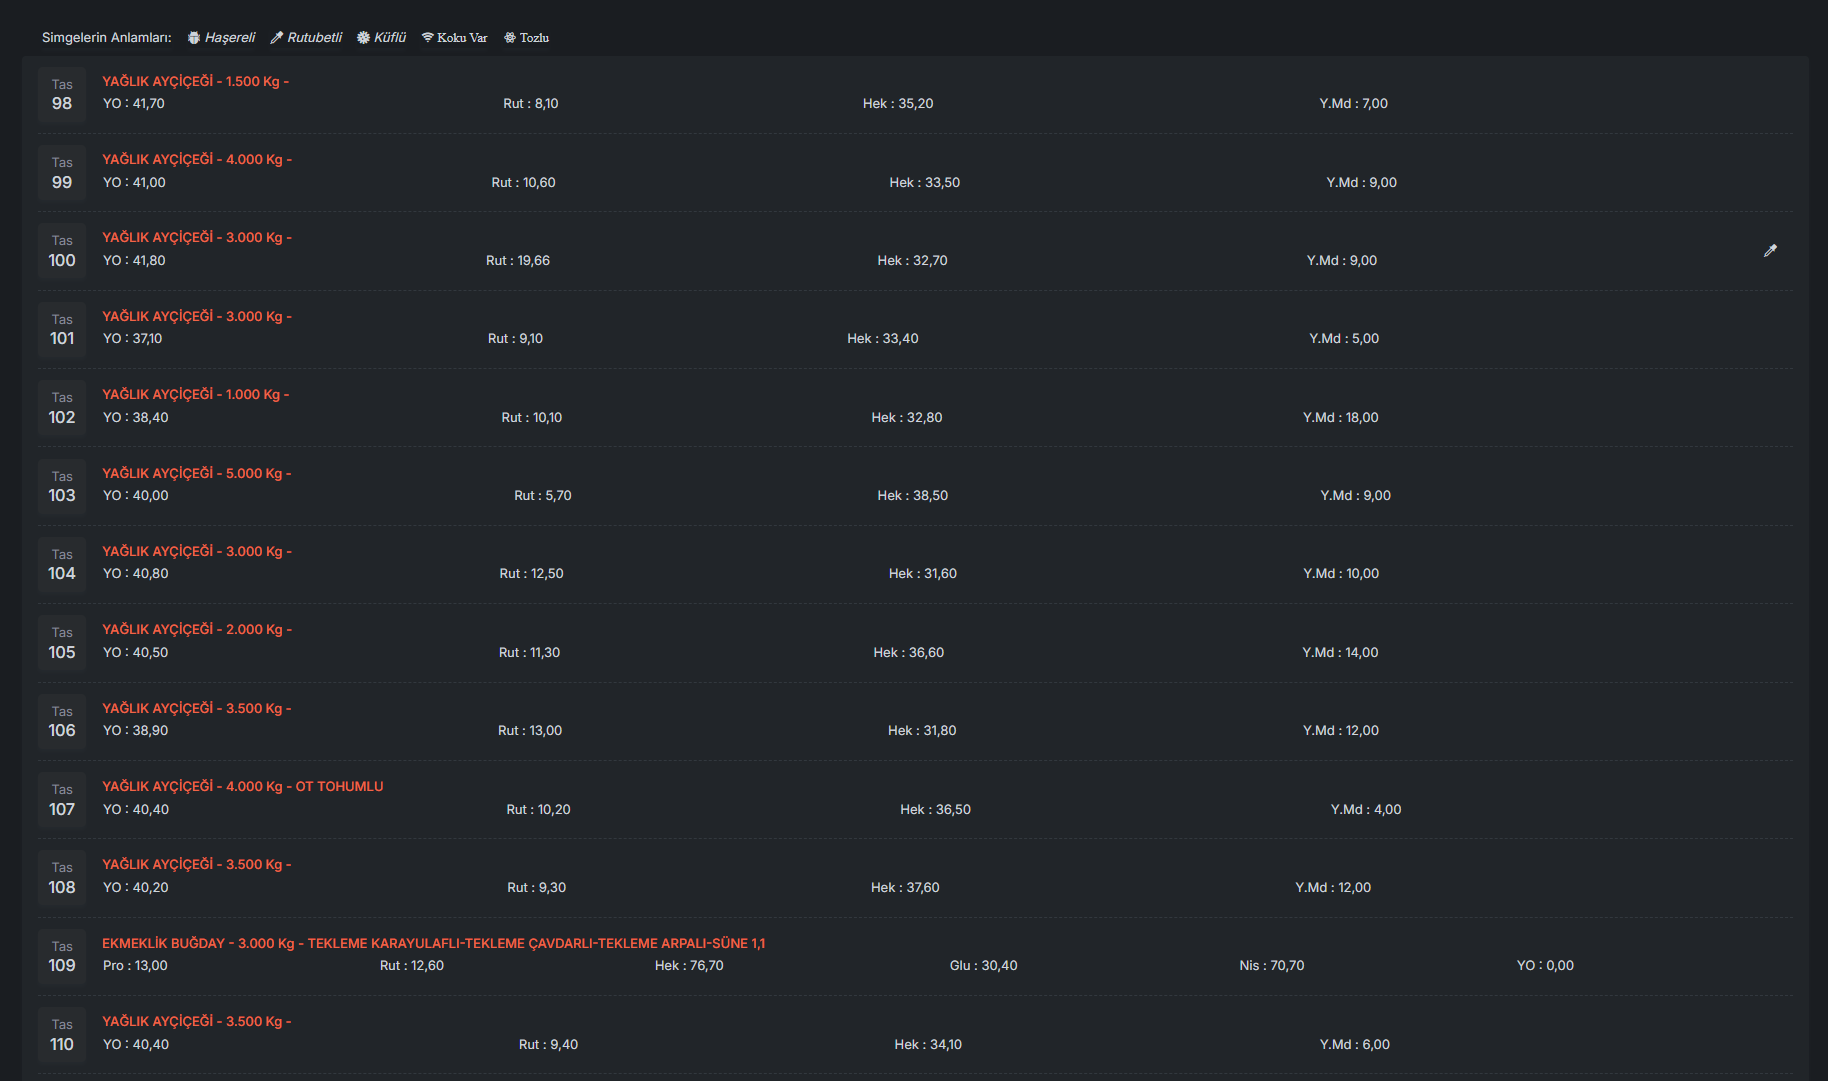Click the Koku Var wifi-style icon
1828x1081 pixels.
coord(427,38)
